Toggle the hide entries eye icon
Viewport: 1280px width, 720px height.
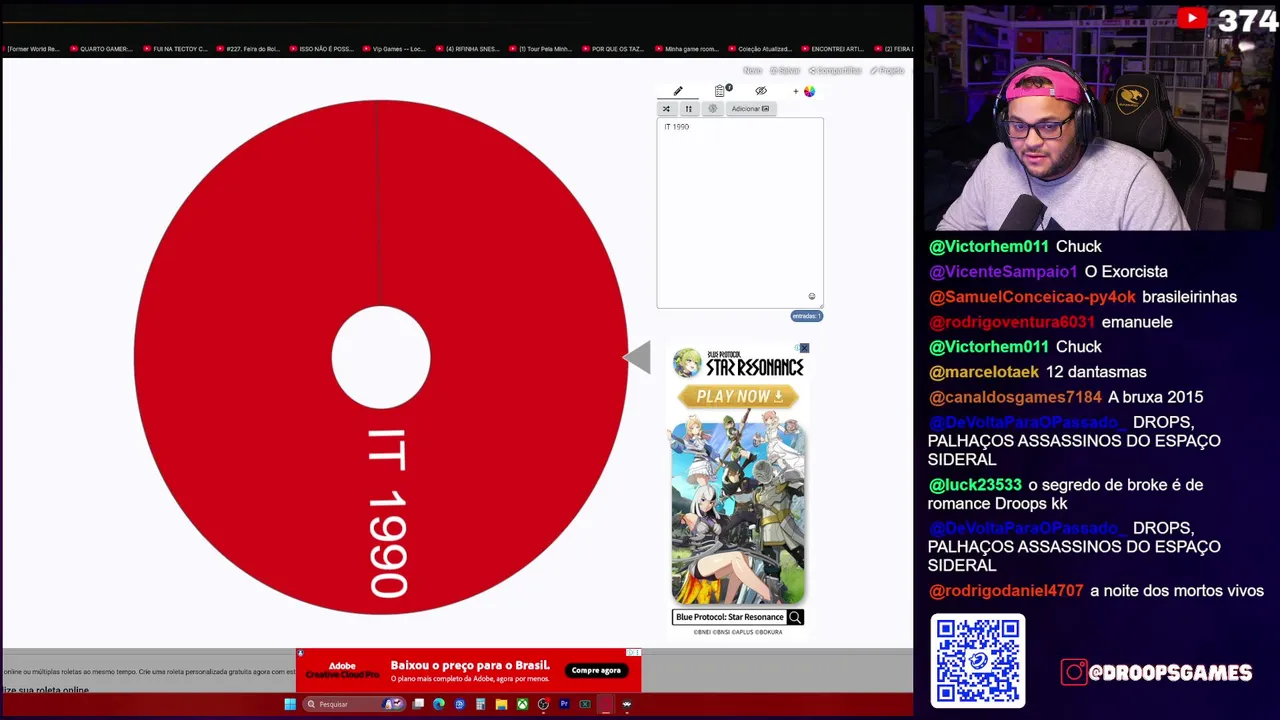761,91
